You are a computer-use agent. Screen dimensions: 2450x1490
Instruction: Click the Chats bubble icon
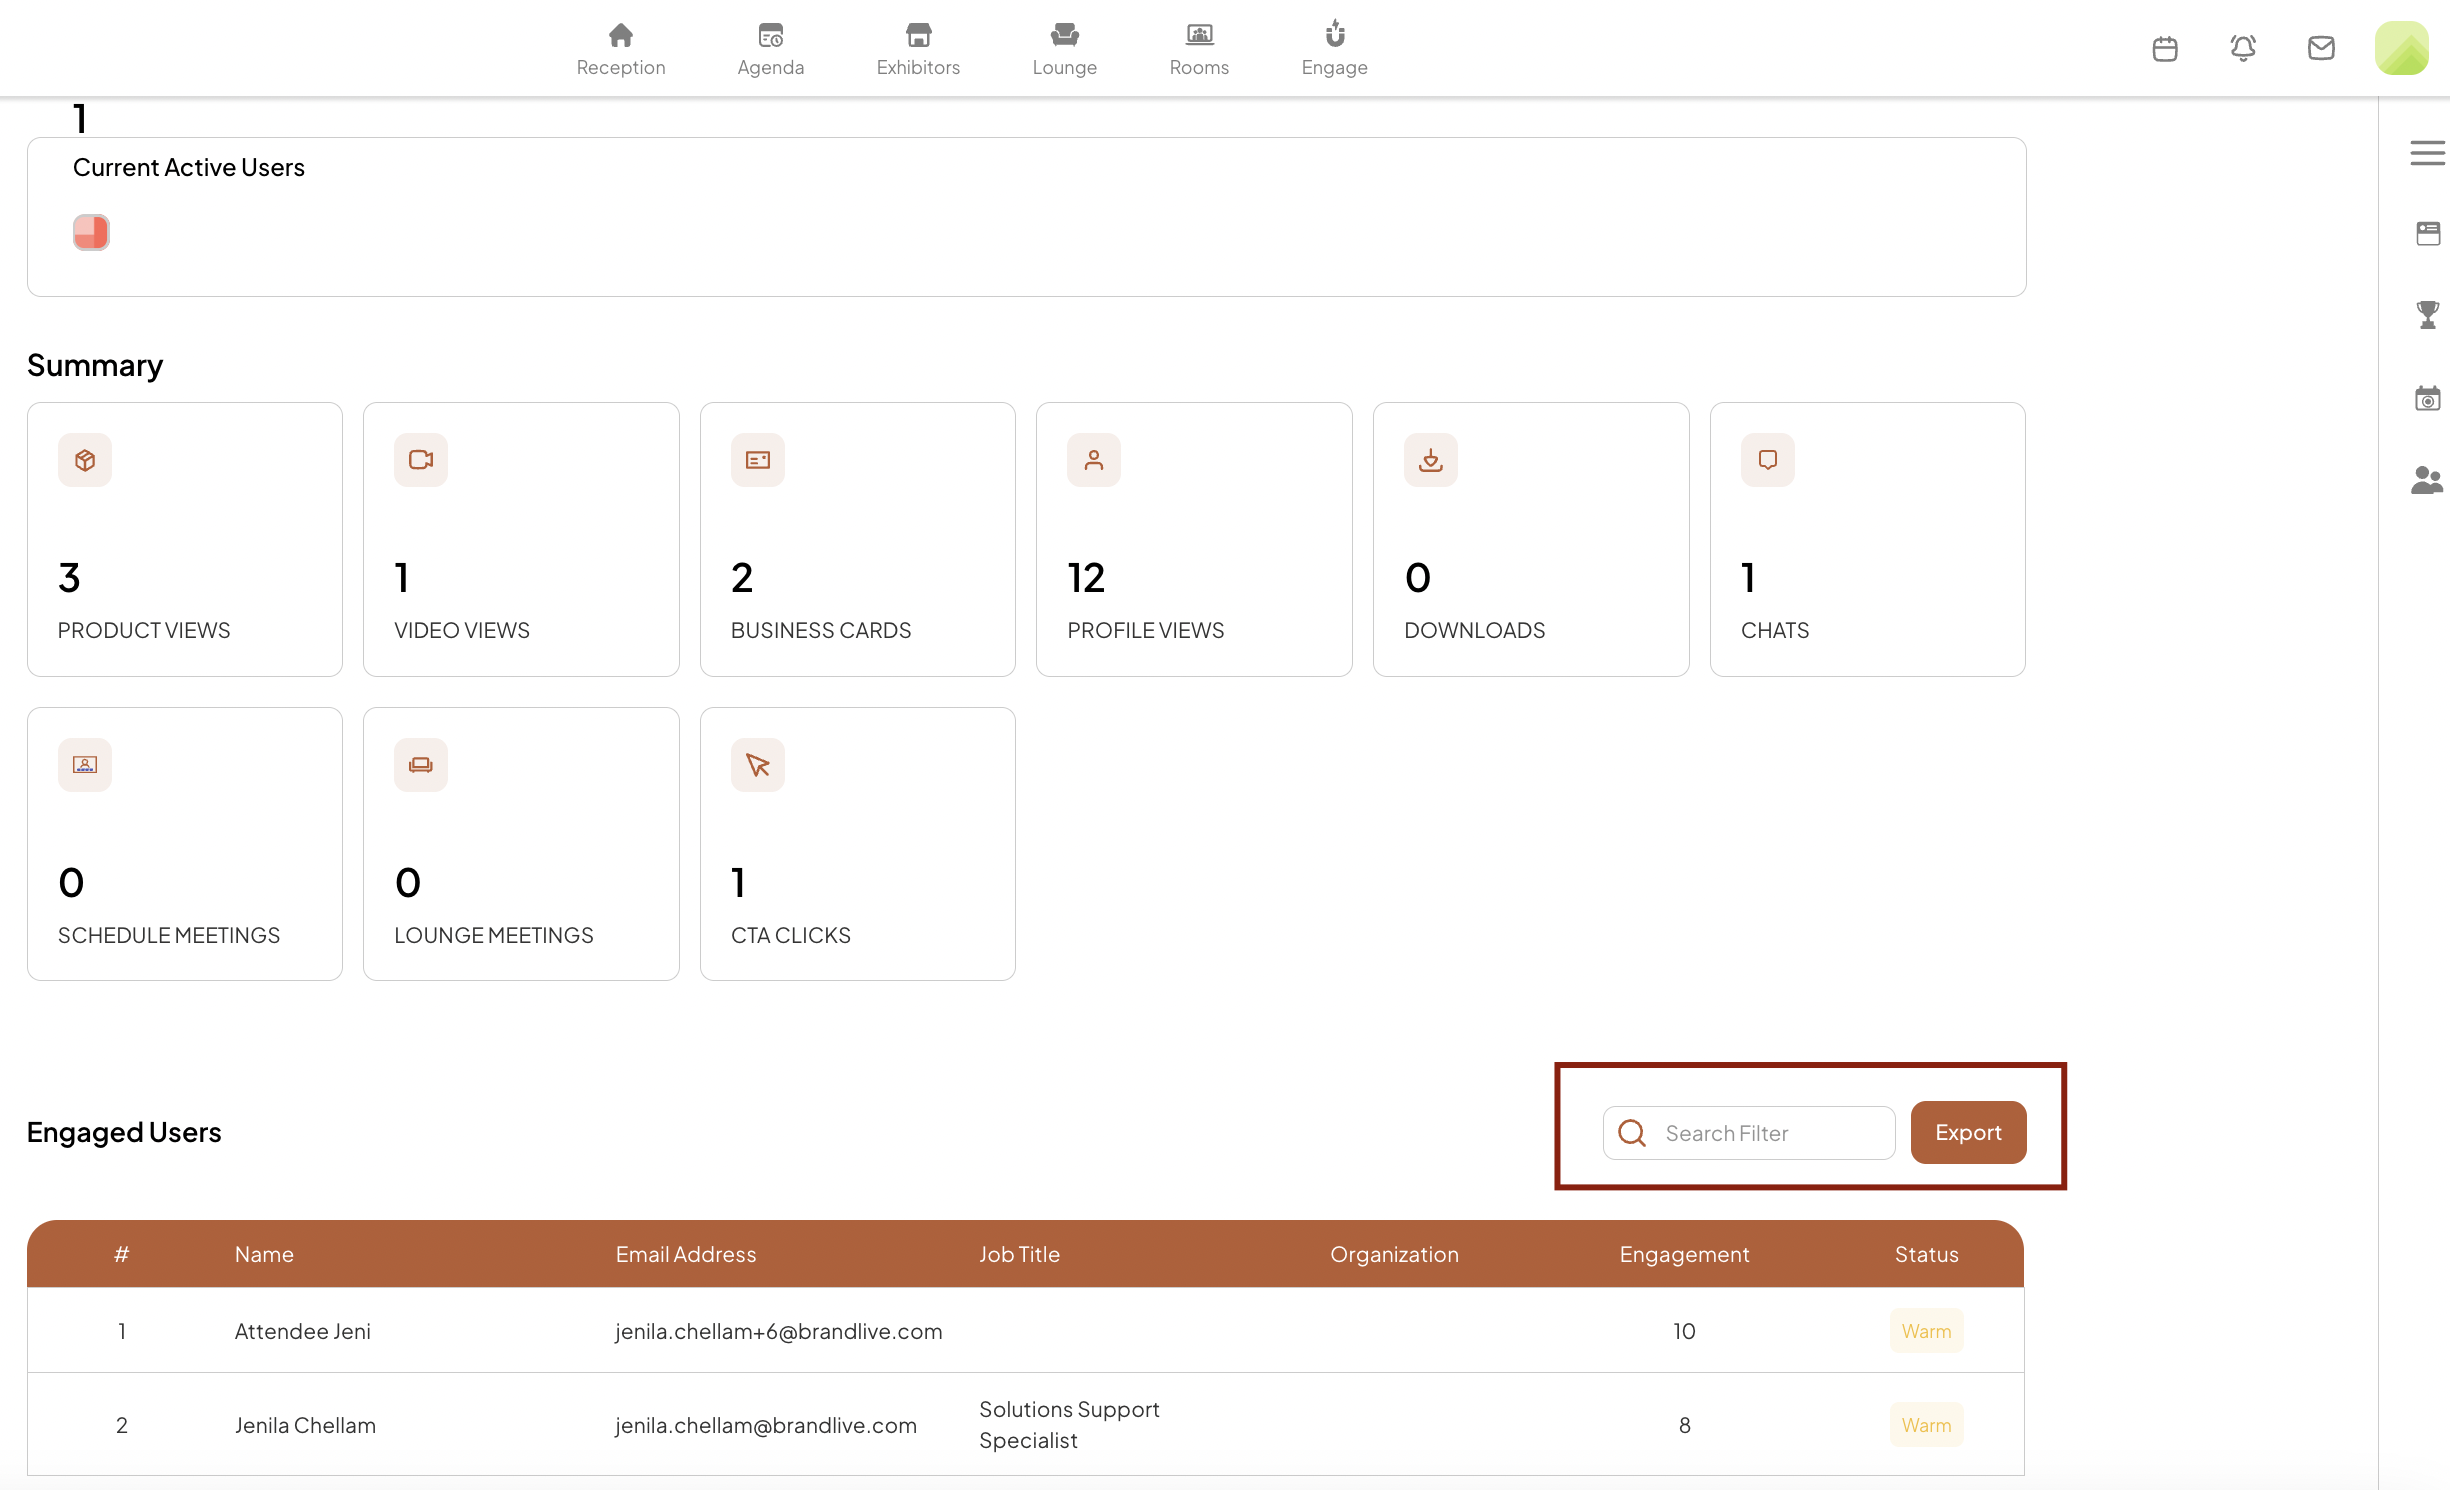(x=1768, y=460)
